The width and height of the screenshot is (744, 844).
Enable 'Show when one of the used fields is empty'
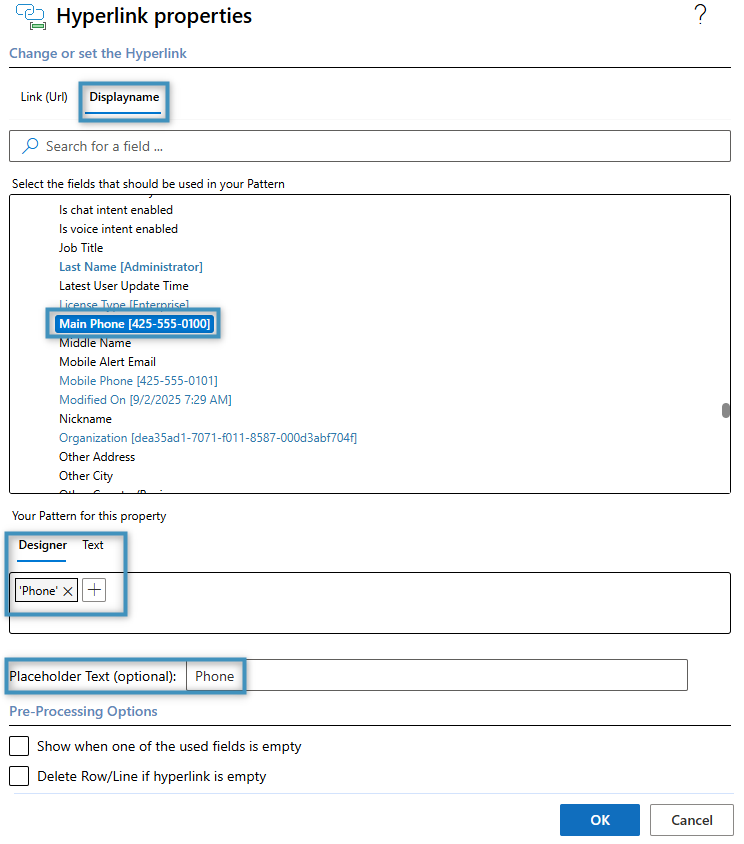point(19,746)
